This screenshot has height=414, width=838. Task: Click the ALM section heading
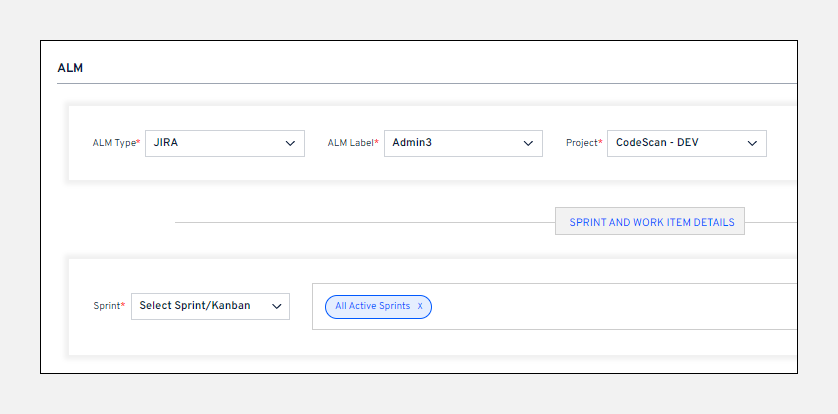(x=70, y=68)
